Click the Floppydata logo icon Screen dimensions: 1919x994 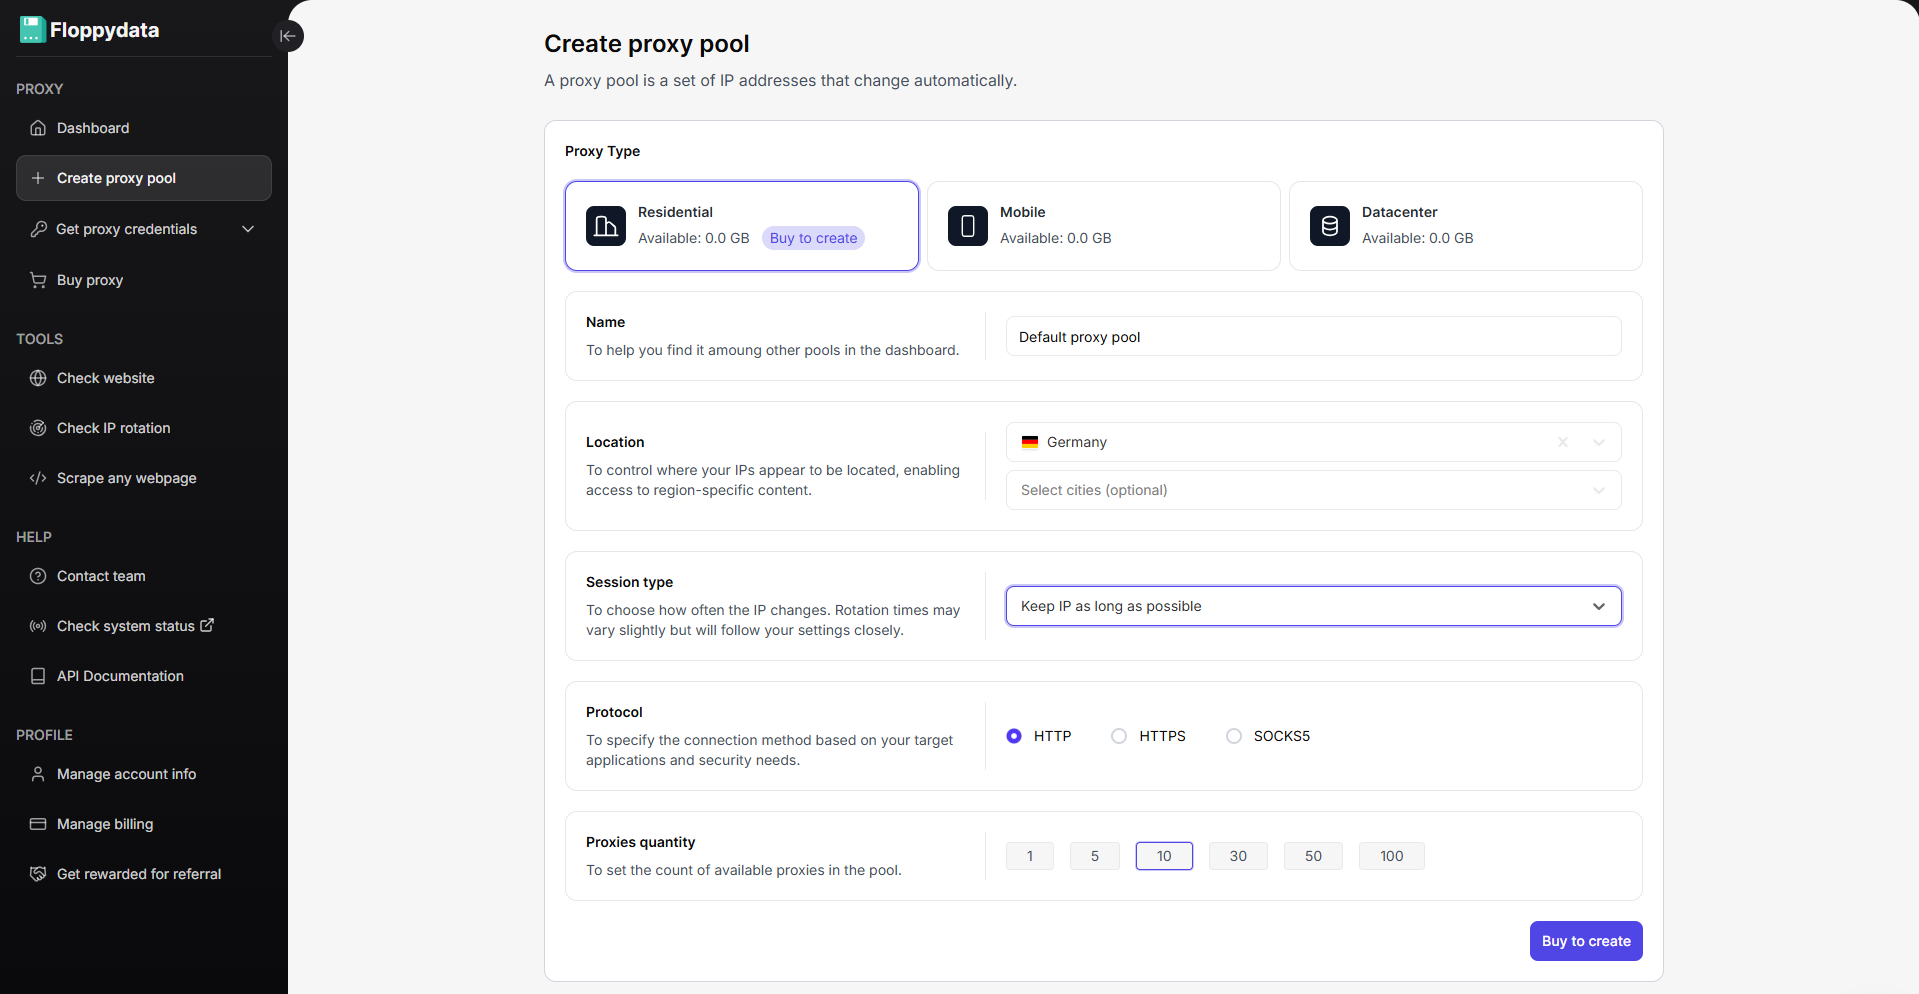point(32,30)
